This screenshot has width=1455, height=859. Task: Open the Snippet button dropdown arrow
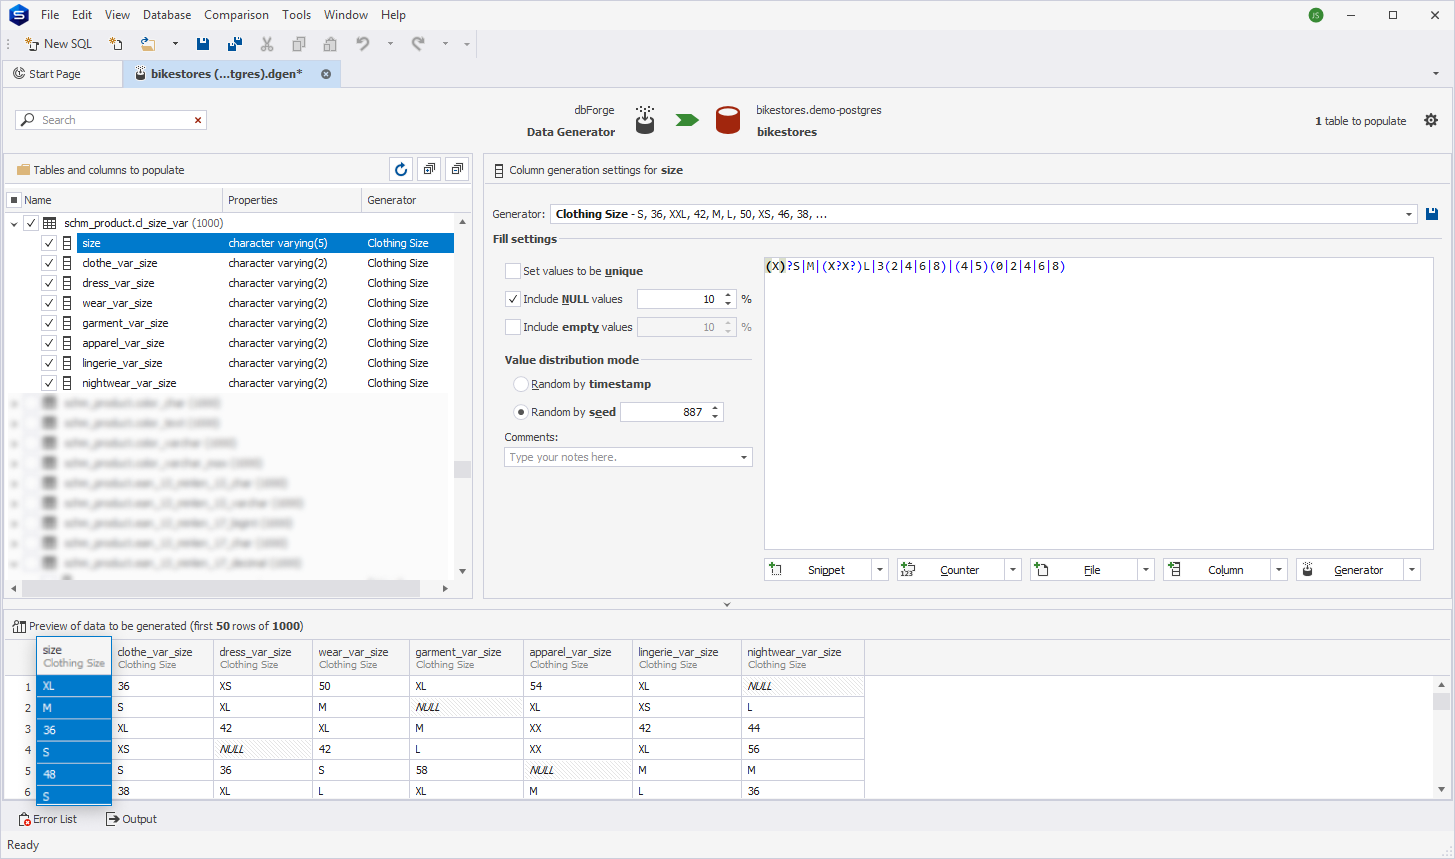click(x=880, y=570)
